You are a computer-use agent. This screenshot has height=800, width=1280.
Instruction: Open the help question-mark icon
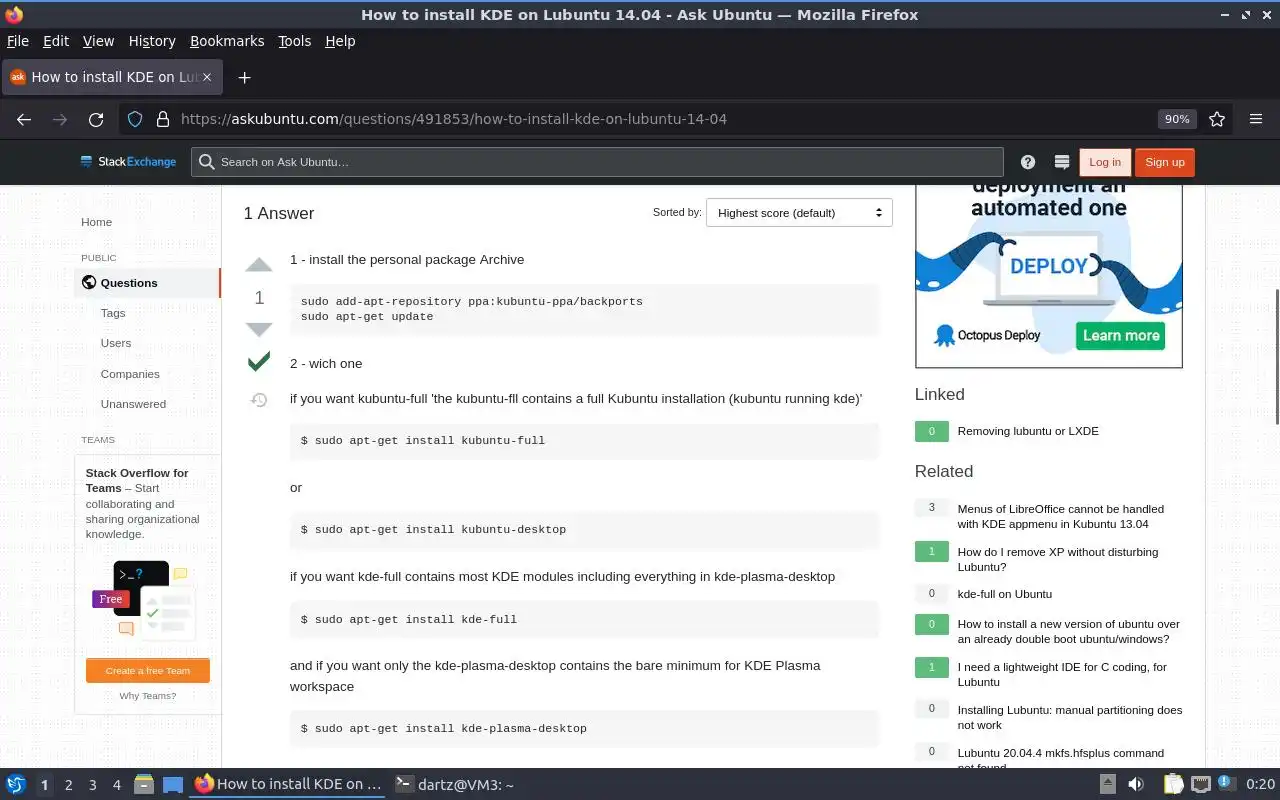click(1028, 162)
